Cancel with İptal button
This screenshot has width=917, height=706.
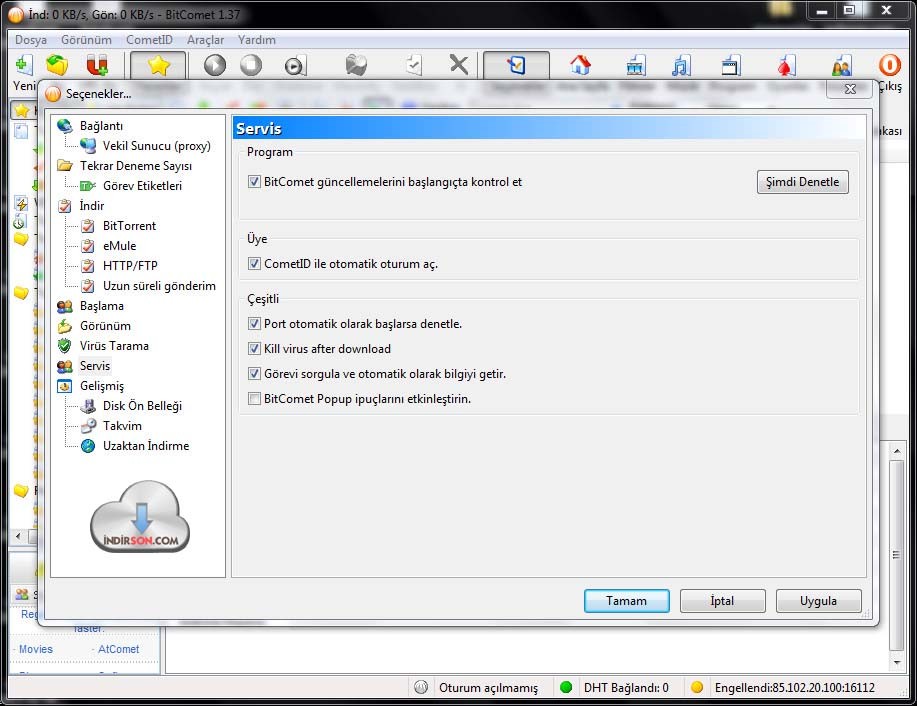(722, 601)
